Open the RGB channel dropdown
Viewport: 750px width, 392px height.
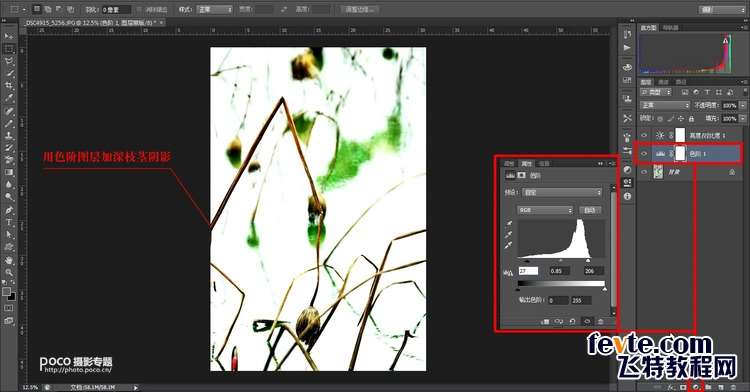(x=545, y=210)
